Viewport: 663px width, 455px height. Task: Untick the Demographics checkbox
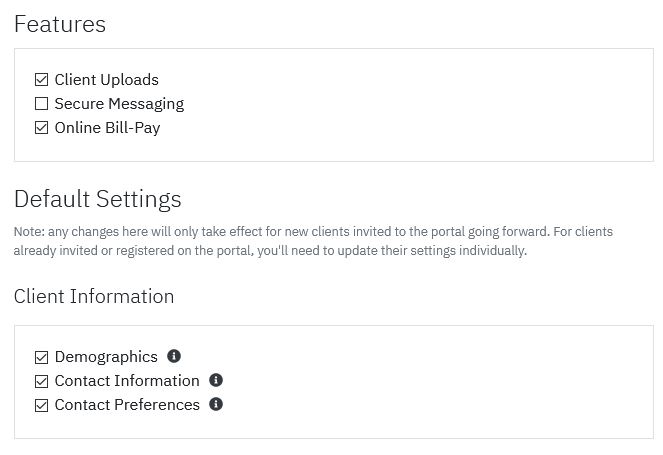pyautogui.click(x=41, y=357)
